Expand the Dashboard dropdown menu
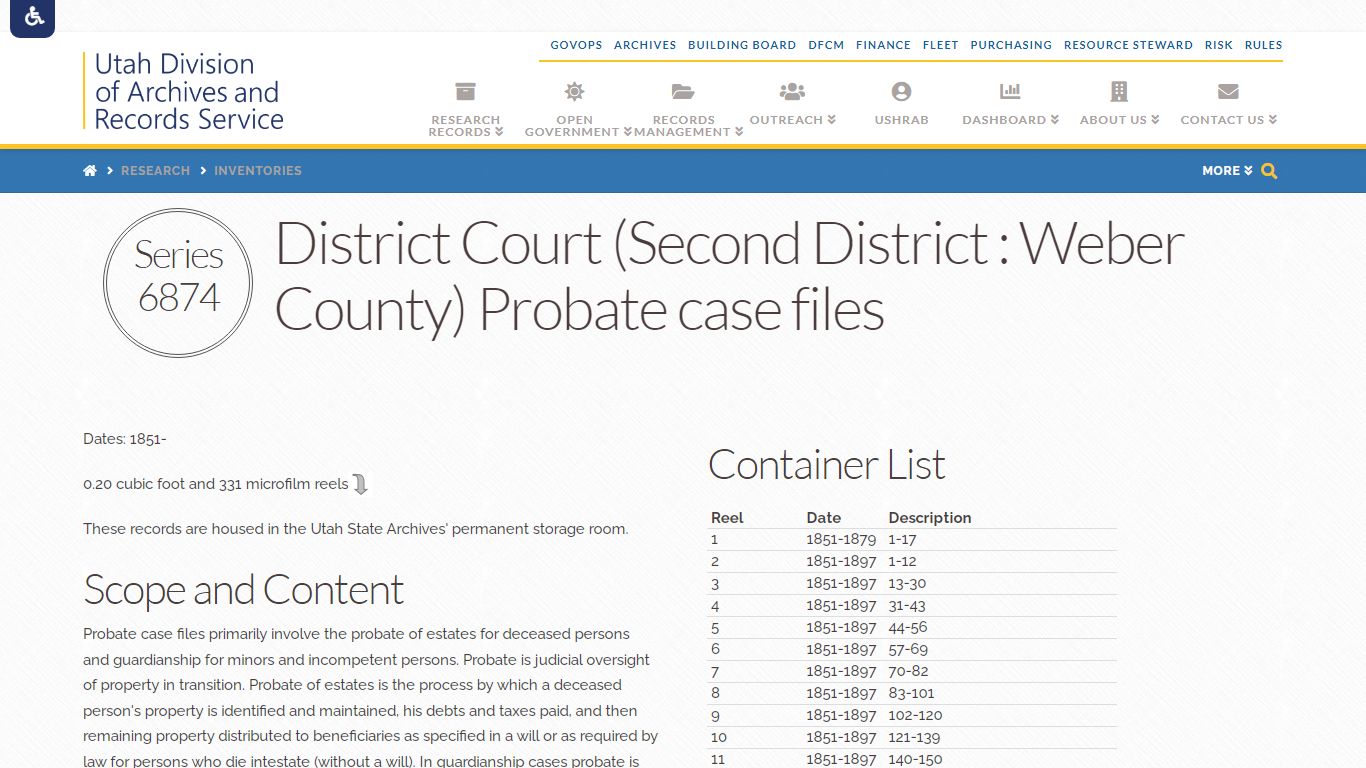The height and width of the screenshot is (768, 1366). click(x=1011, y=120)
